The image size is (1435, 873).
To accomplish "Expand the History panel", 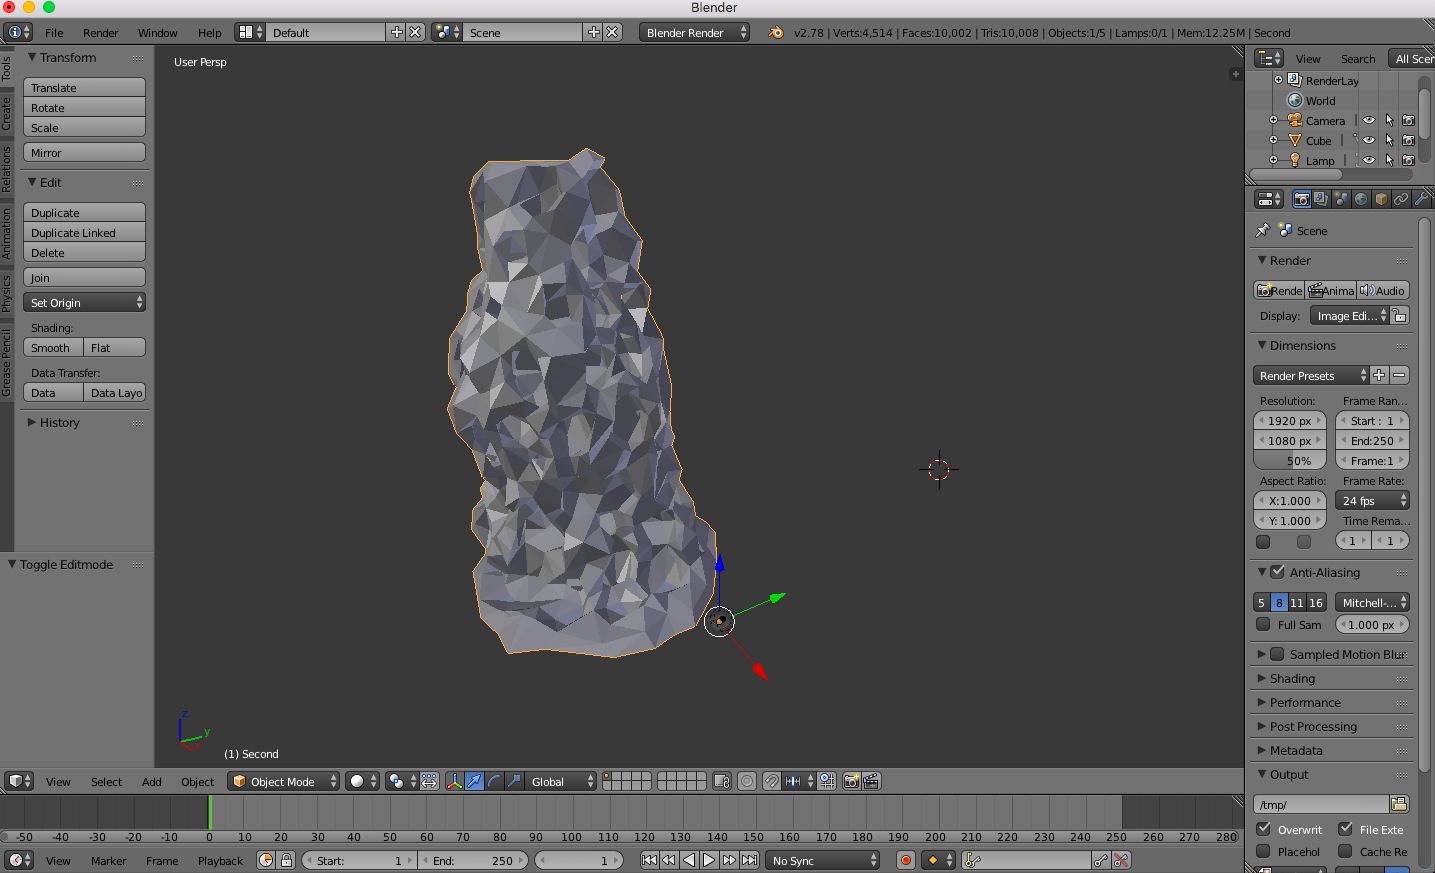I will 59,422.
